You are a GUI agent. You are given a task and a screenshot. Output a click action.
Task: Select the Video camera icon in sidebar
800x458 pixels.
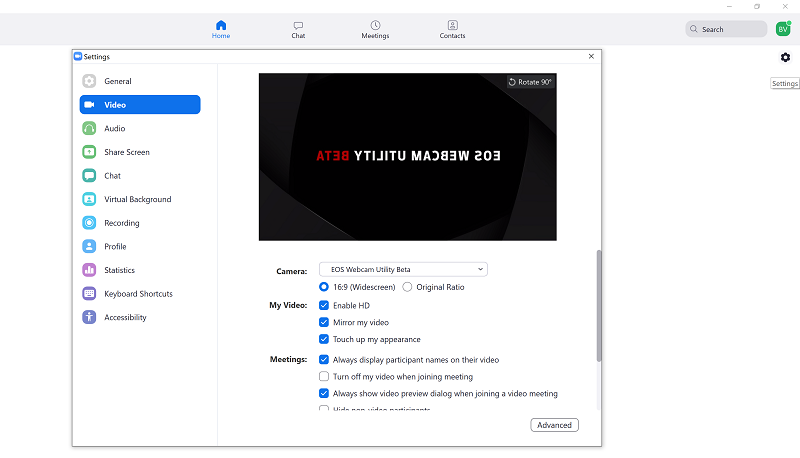click(89, 105)
